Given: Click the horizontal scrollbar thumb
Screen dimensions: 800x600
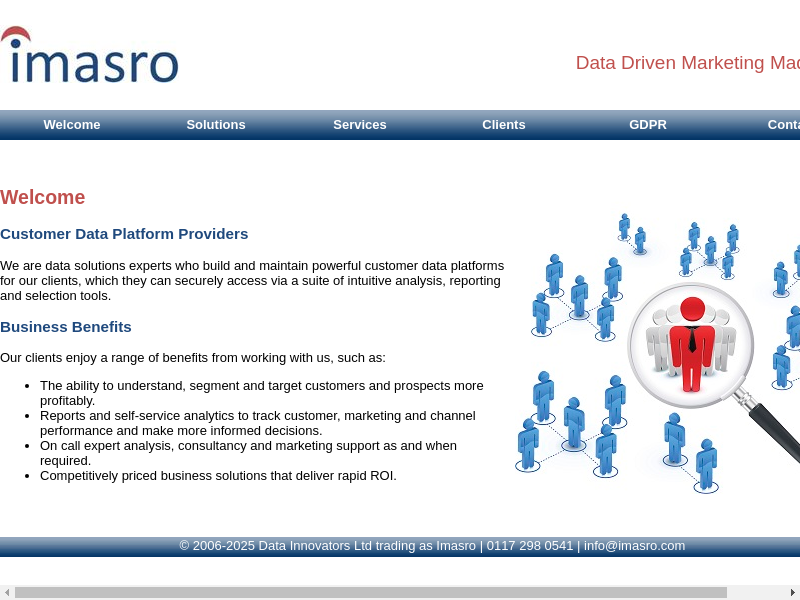Looking at the screenshot, I should click(x=370, y=592).
